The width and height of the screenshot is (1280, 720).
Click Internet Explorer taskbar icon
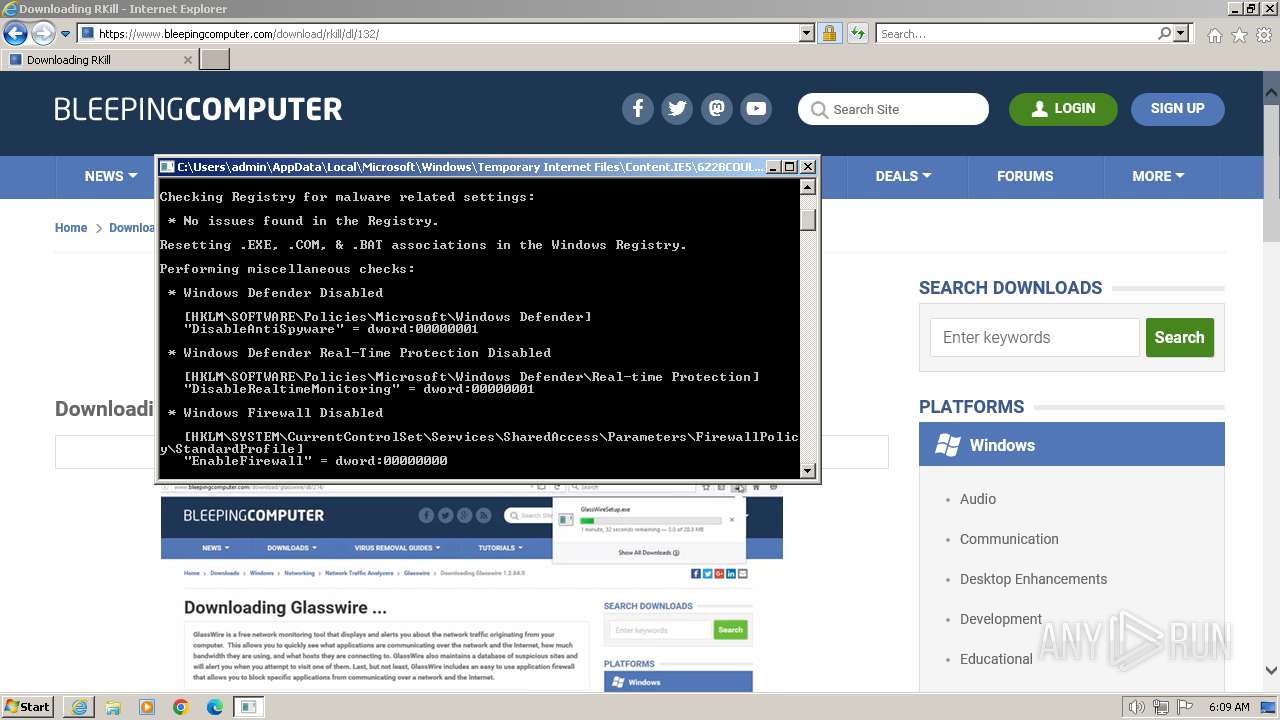point(79,707)
